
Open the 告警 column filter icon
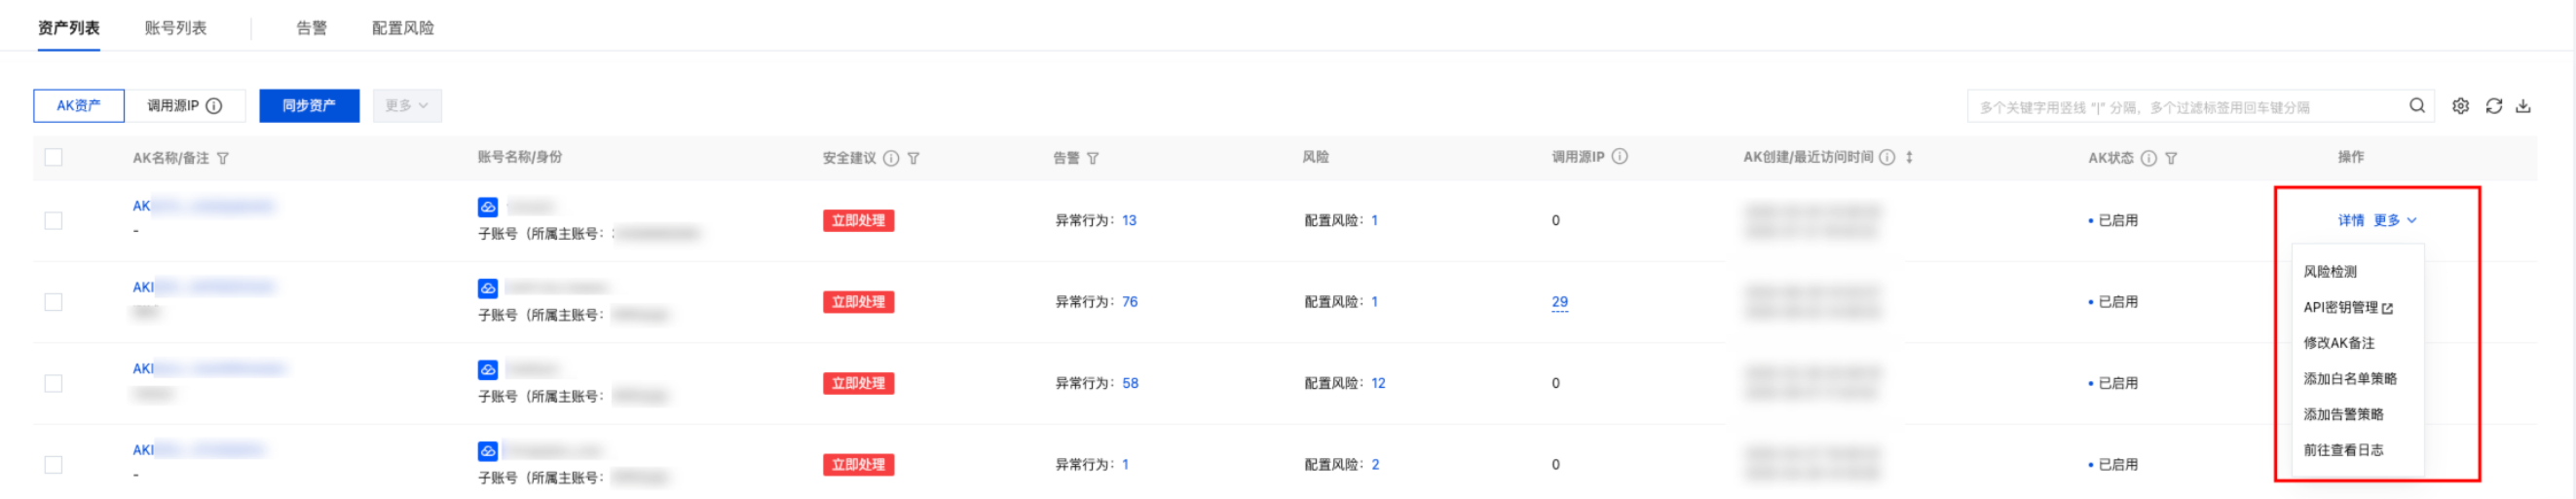click(1093, 158)
